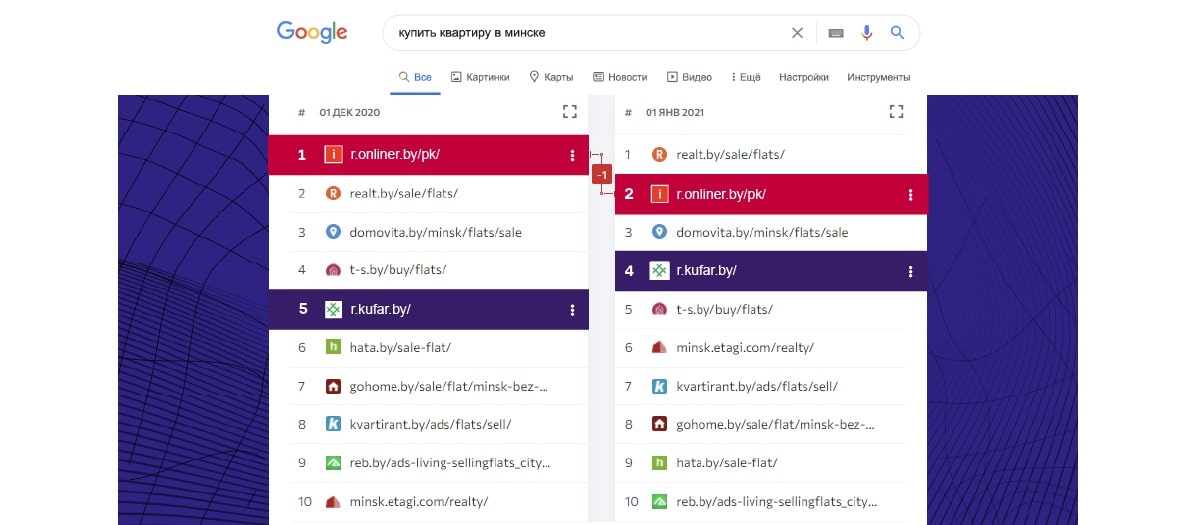The image size is (1200, 525).
Task: Click kufar favicon in January list
Action: pyautogui.click(x=659, y=271)
